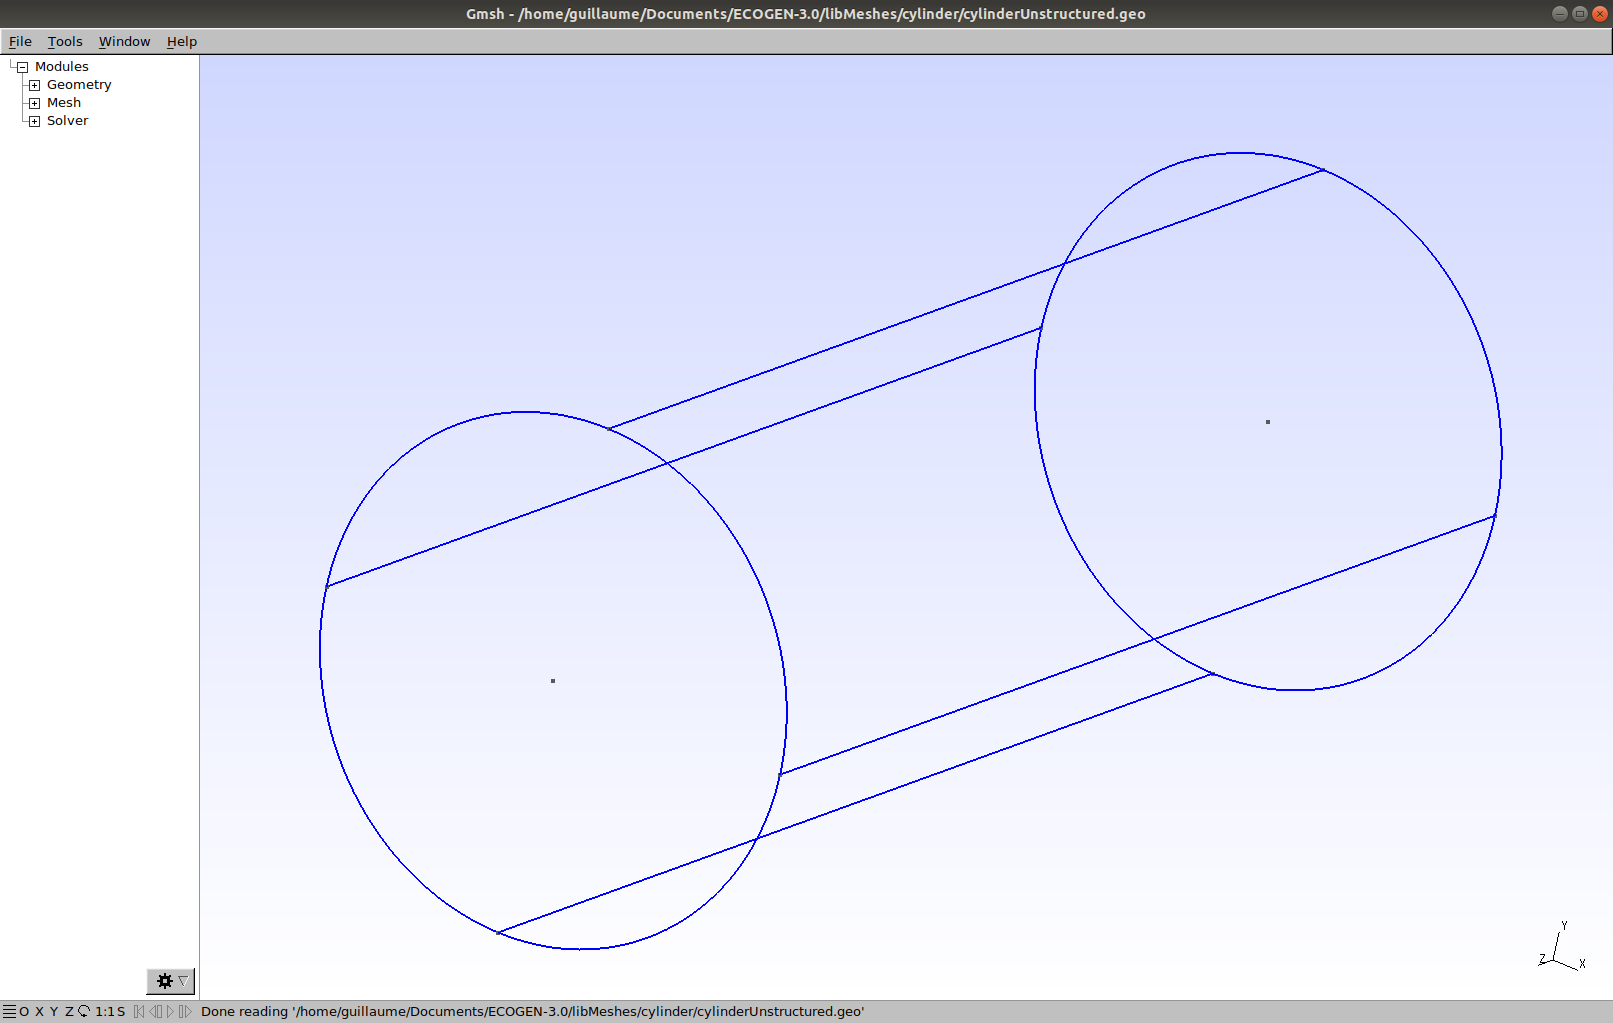The height and width of the screenshot is (1023, 1613).
Task: Click the step forward control
Action: pos(185,1011)
